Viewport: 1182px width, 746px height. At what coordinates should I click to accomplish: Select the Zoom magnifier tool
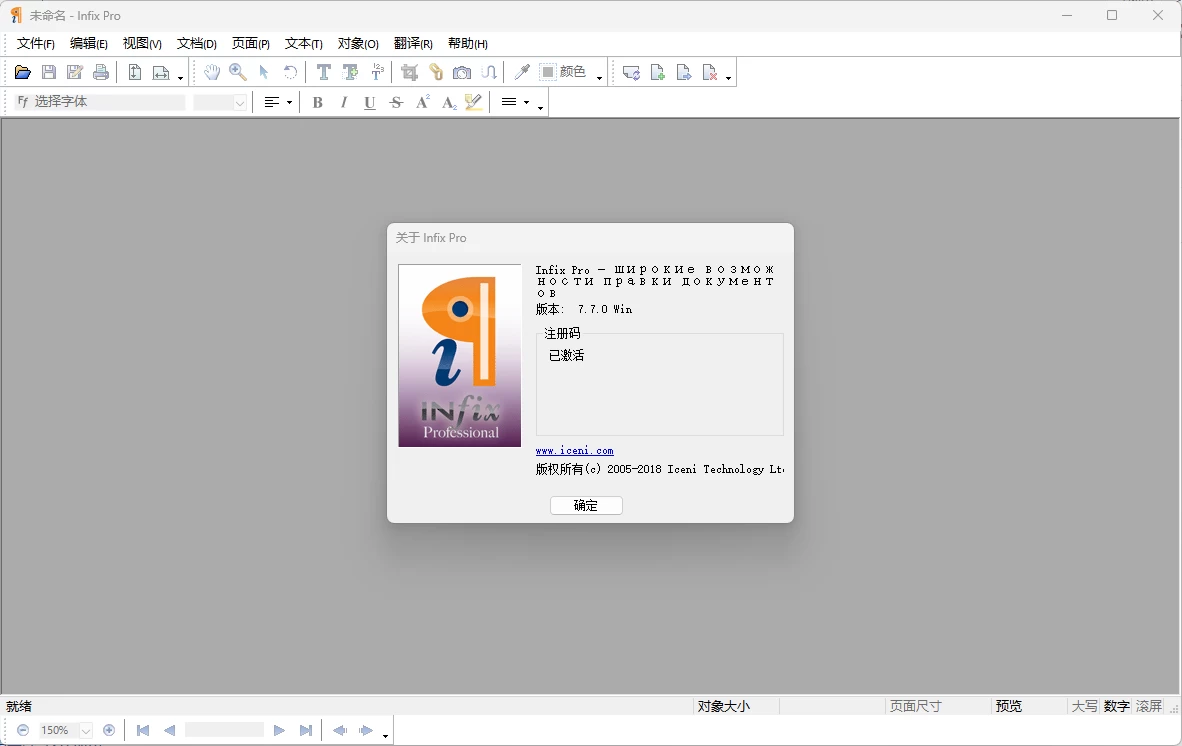[238, 72]
